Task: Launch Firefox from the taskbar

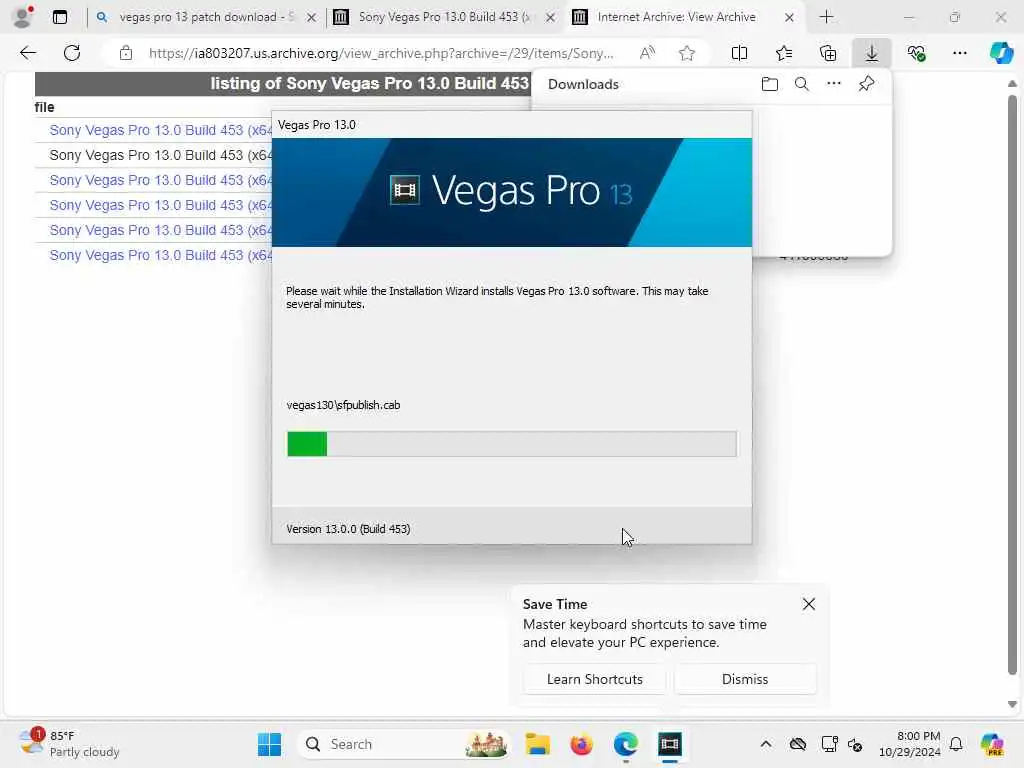Action: 581,744
